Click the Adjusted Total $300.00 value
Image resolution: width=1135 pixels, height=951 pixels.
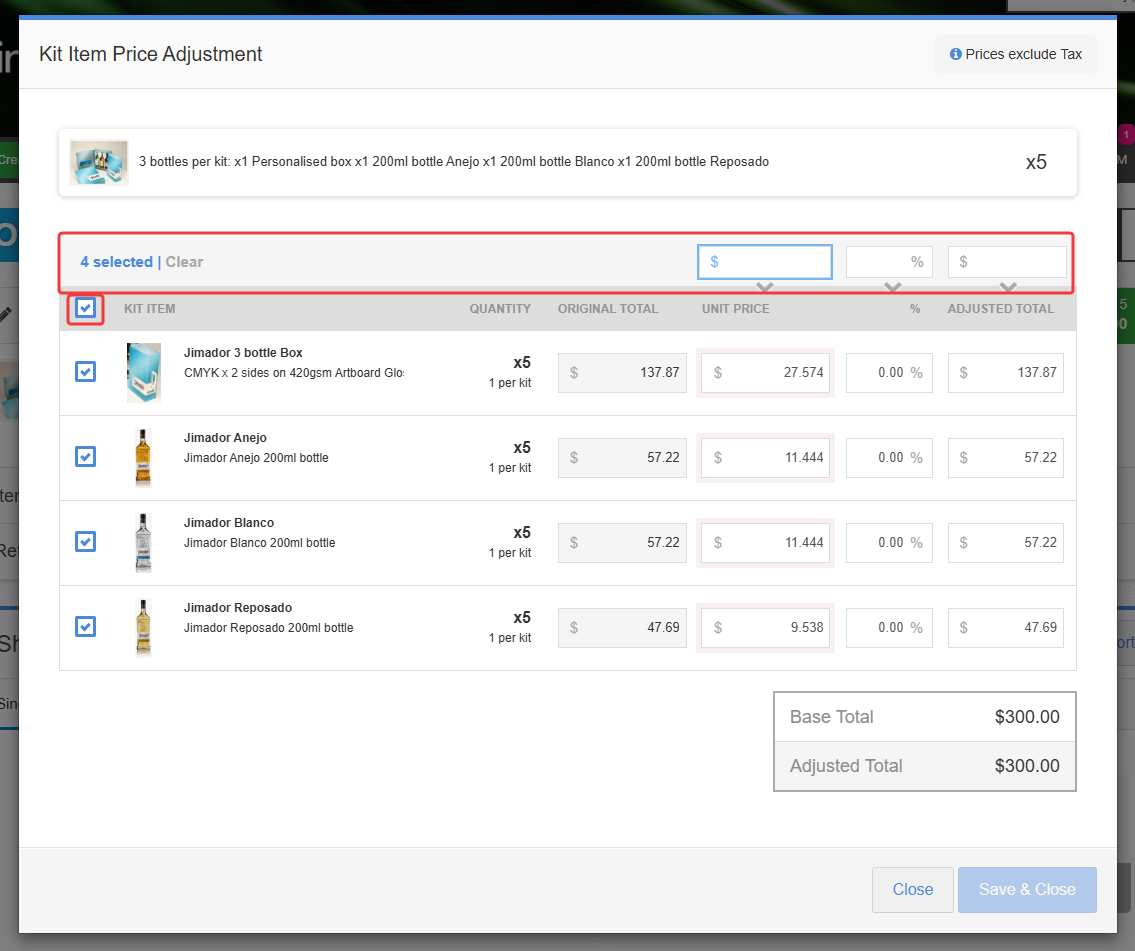(1026, 766)
